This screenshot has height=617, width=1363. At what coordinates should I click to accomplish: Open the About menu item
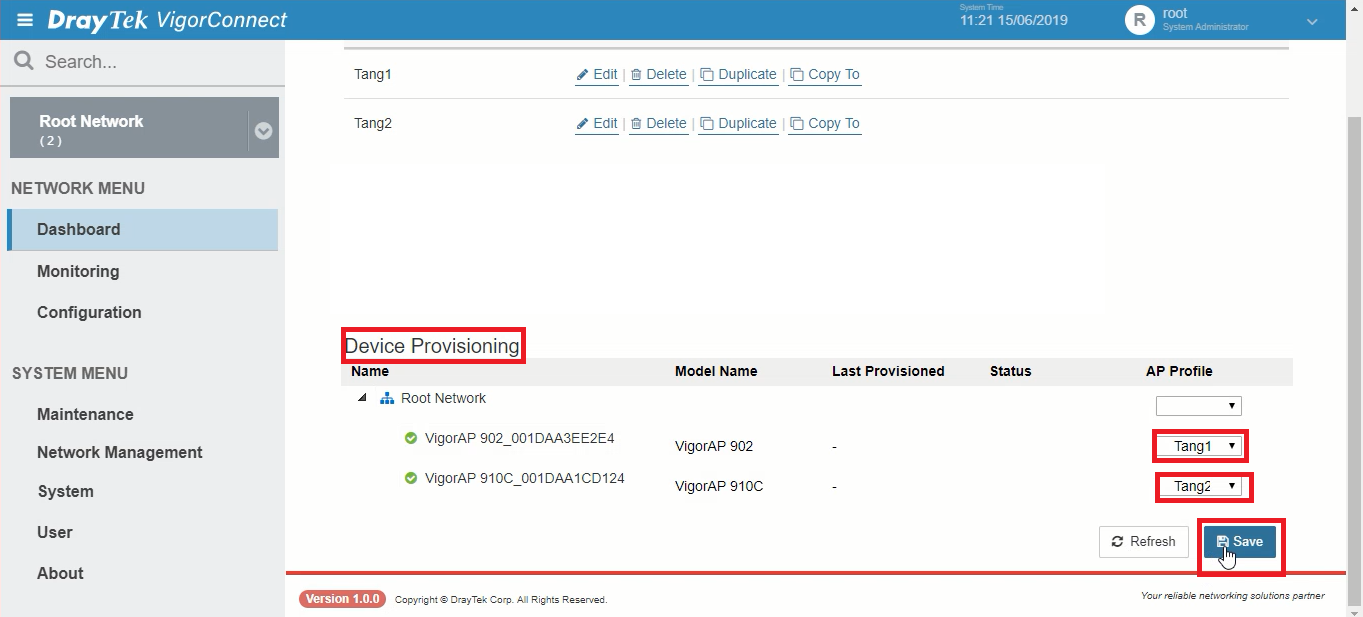pyautogui.click(x=60, y=573)
